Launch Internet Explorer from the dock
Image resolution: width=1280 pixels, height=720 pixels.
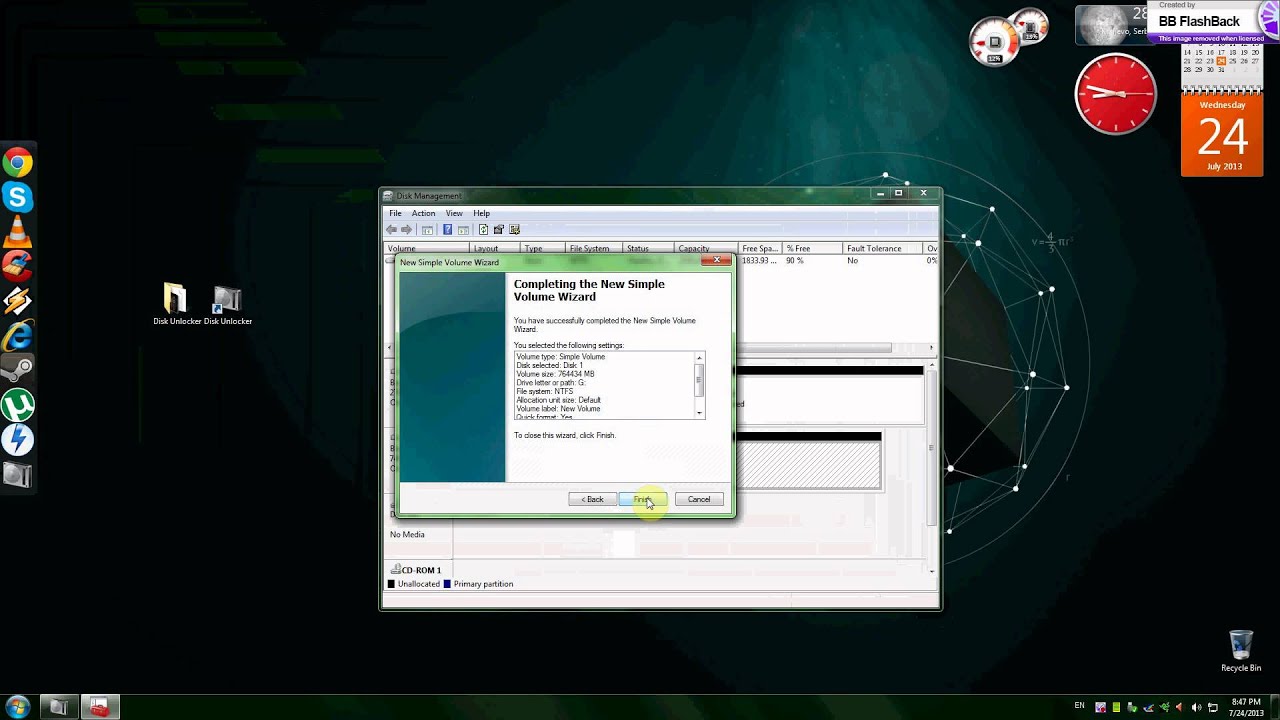tap(17, 336)
